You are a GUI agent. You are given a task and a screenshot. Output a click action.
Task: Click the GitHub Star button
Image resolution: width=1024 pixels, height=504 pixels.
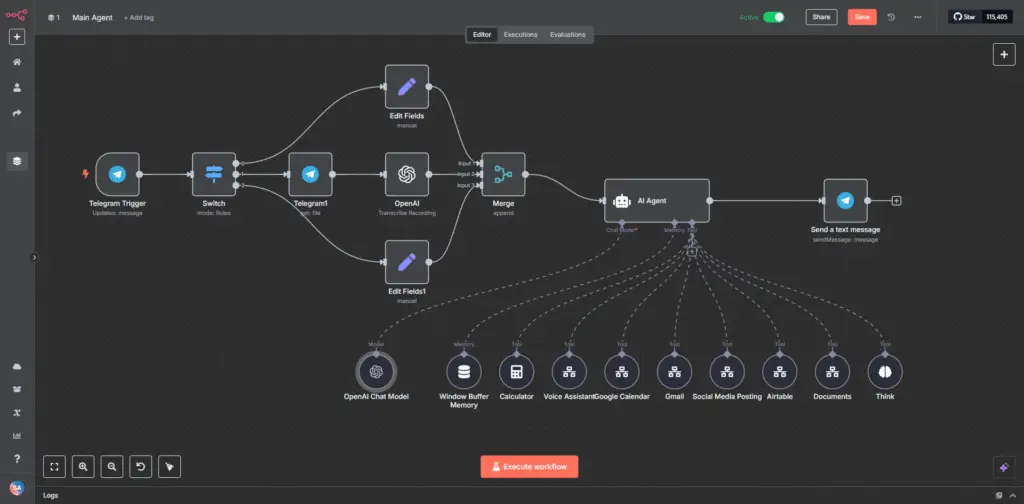(965, 17)
